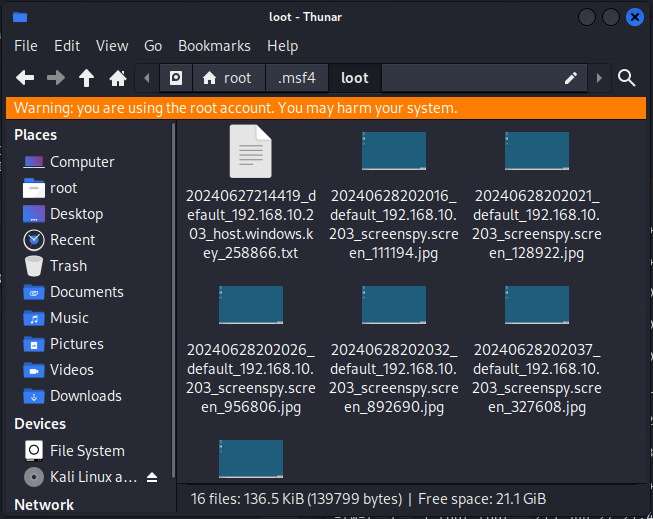Click the File System disk icon

[34, 451]
